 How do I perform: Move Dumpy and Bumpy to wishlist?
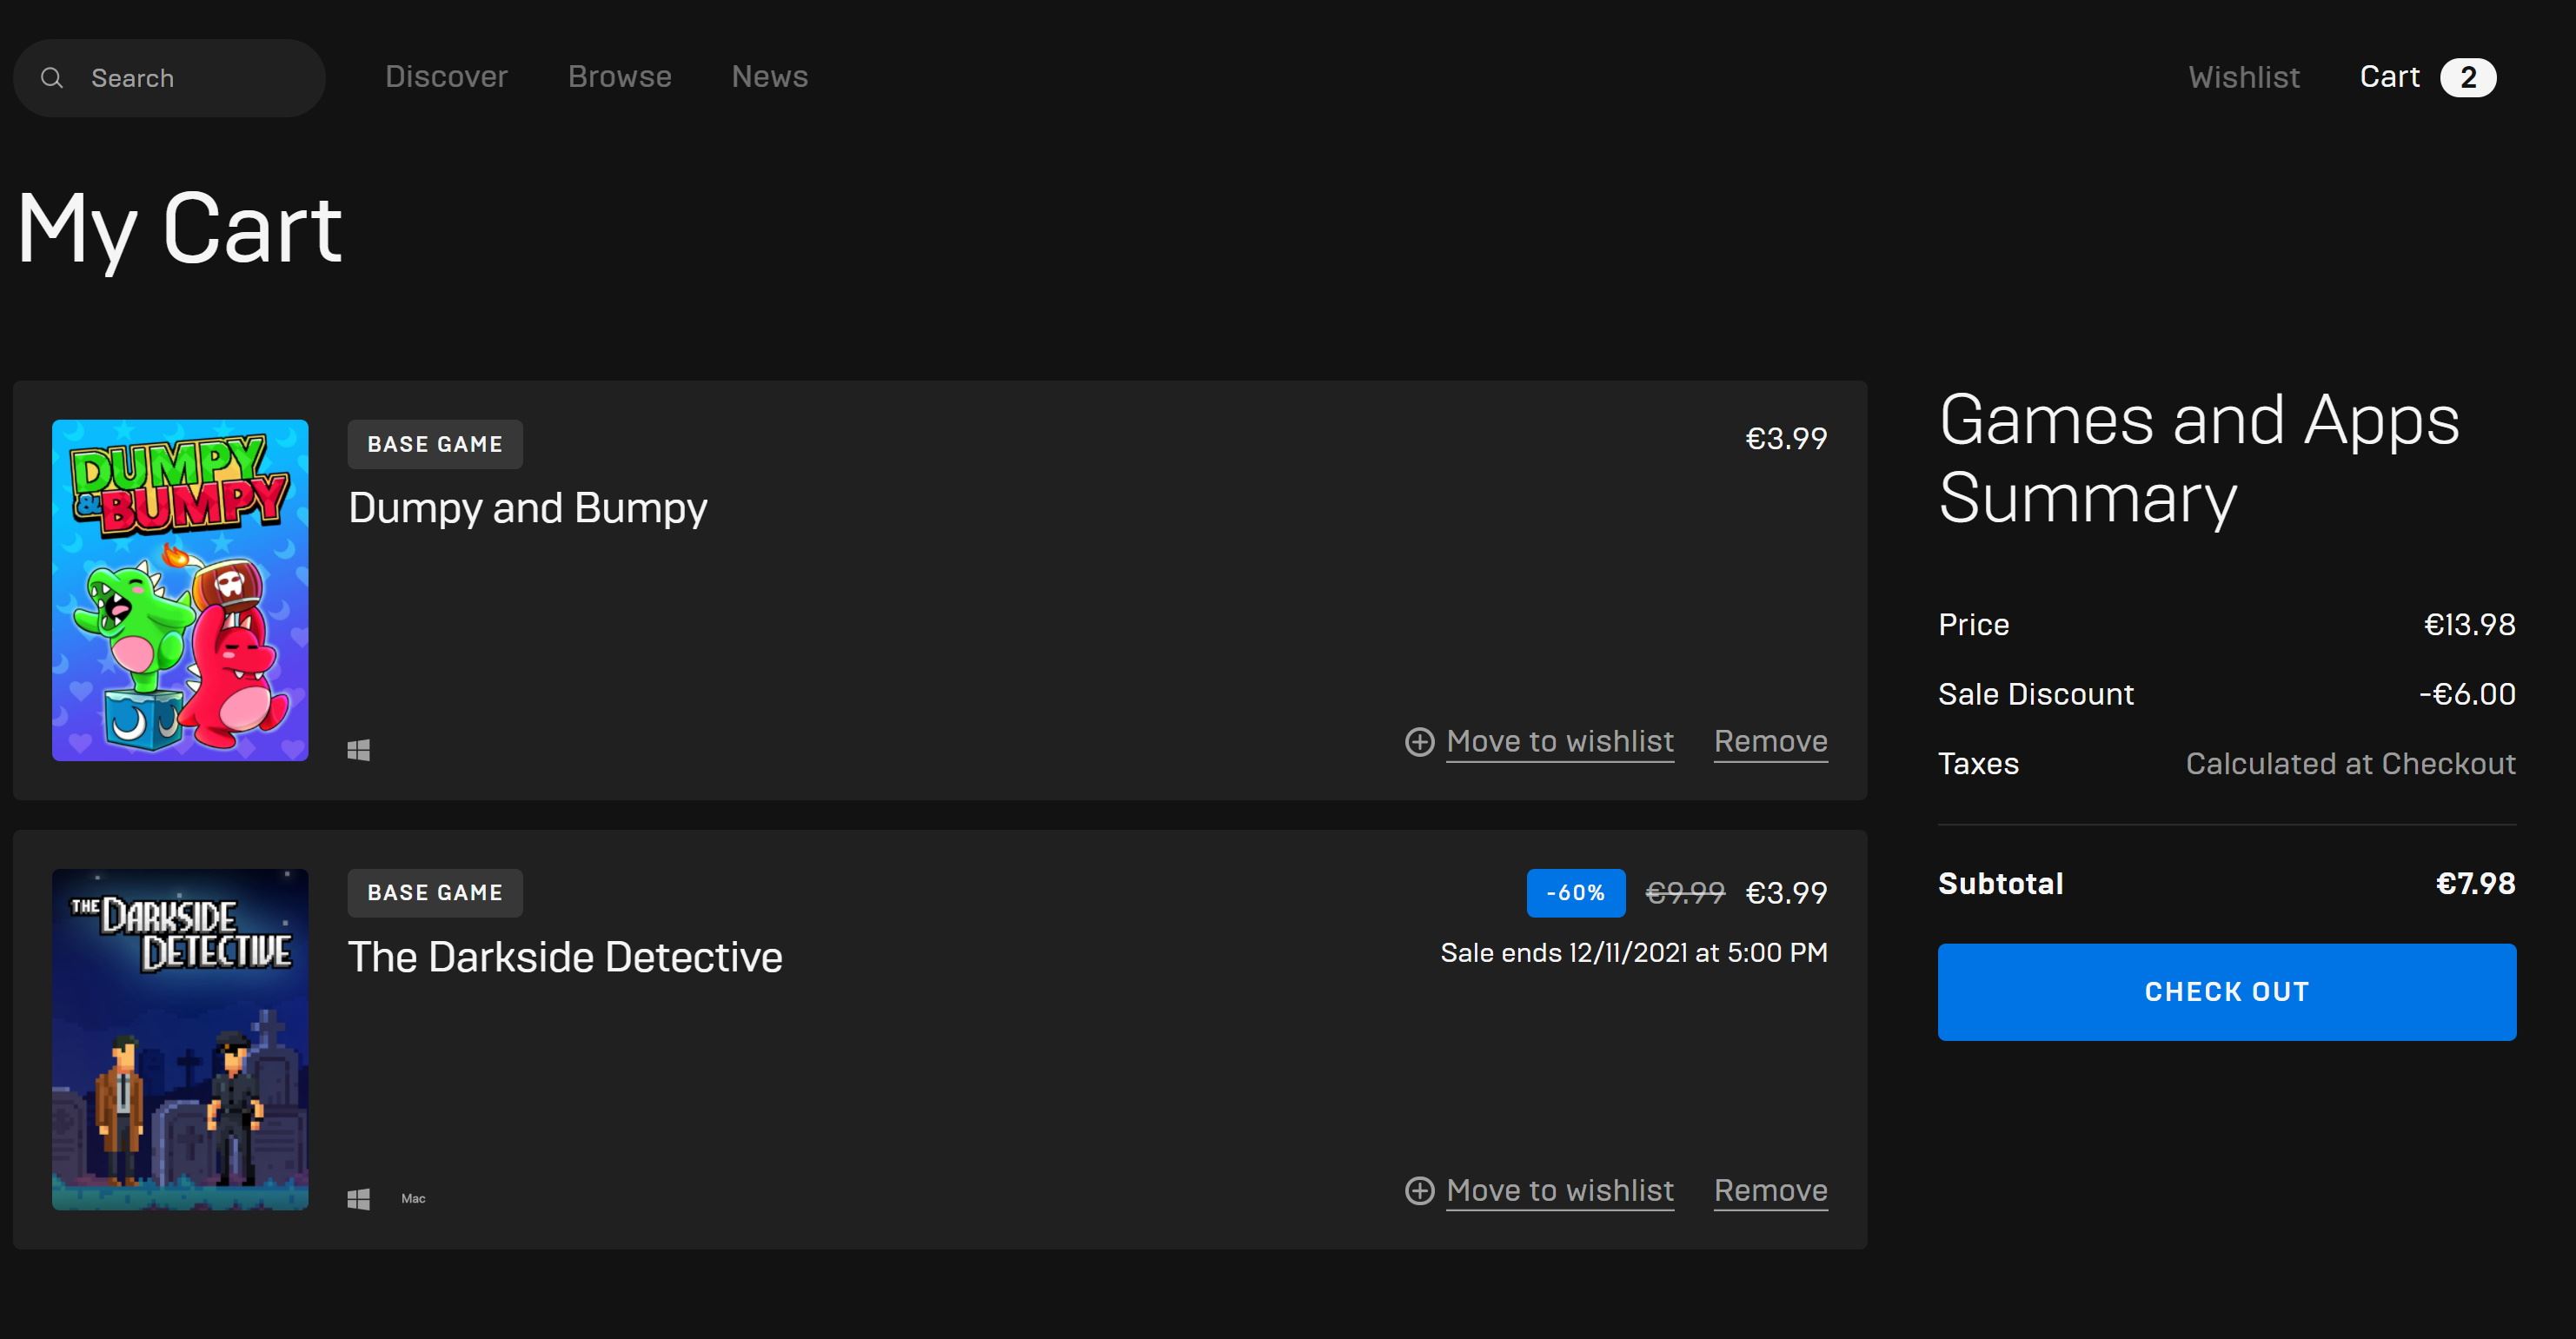[x=1559, y=742]
